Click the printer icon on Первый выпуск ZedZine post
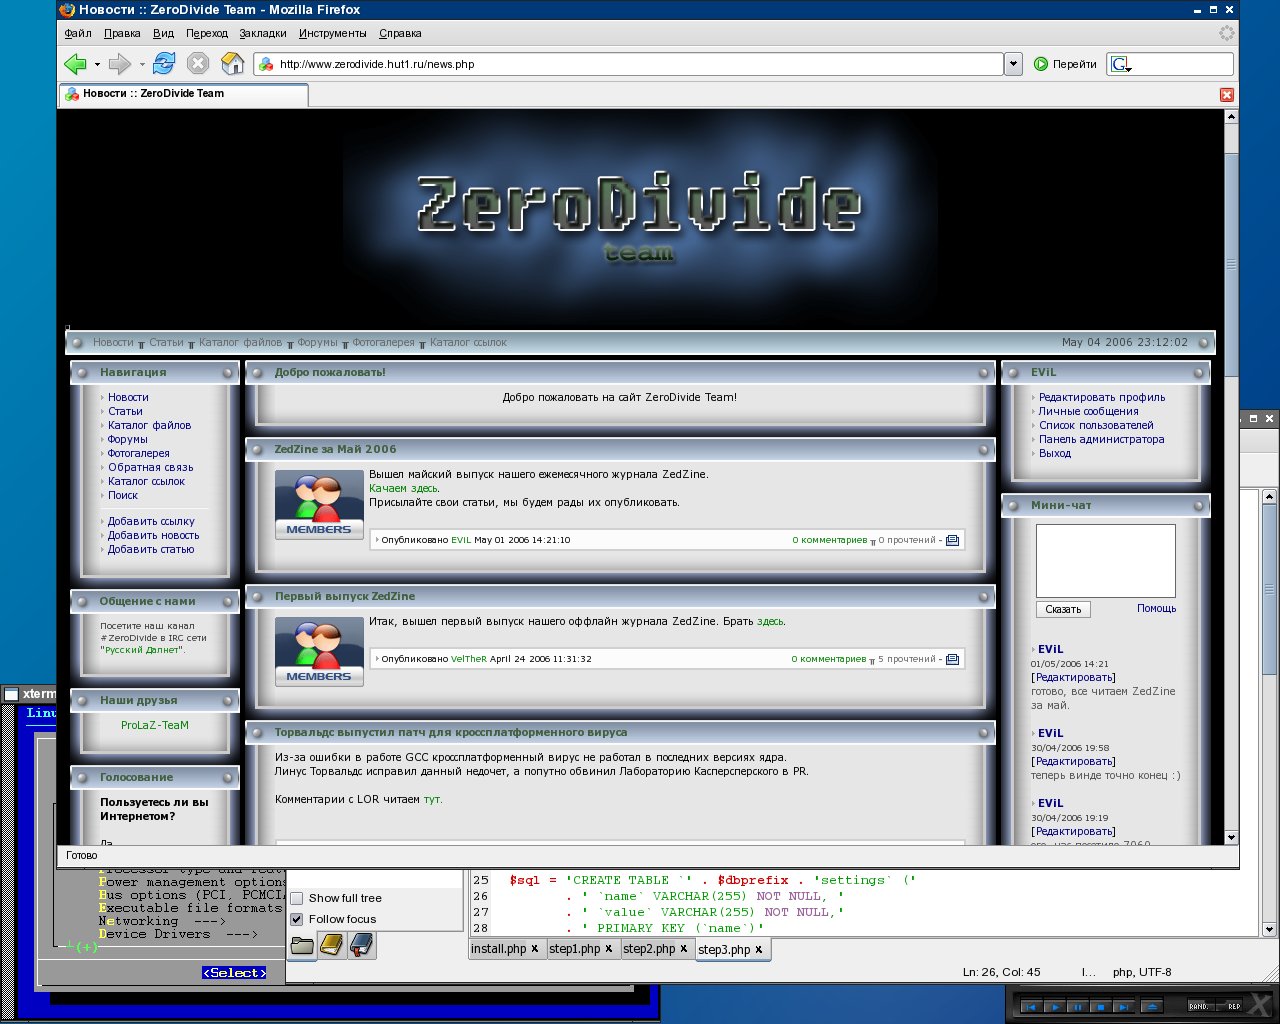1280x1024 pixels. click(x=952, y=659)
